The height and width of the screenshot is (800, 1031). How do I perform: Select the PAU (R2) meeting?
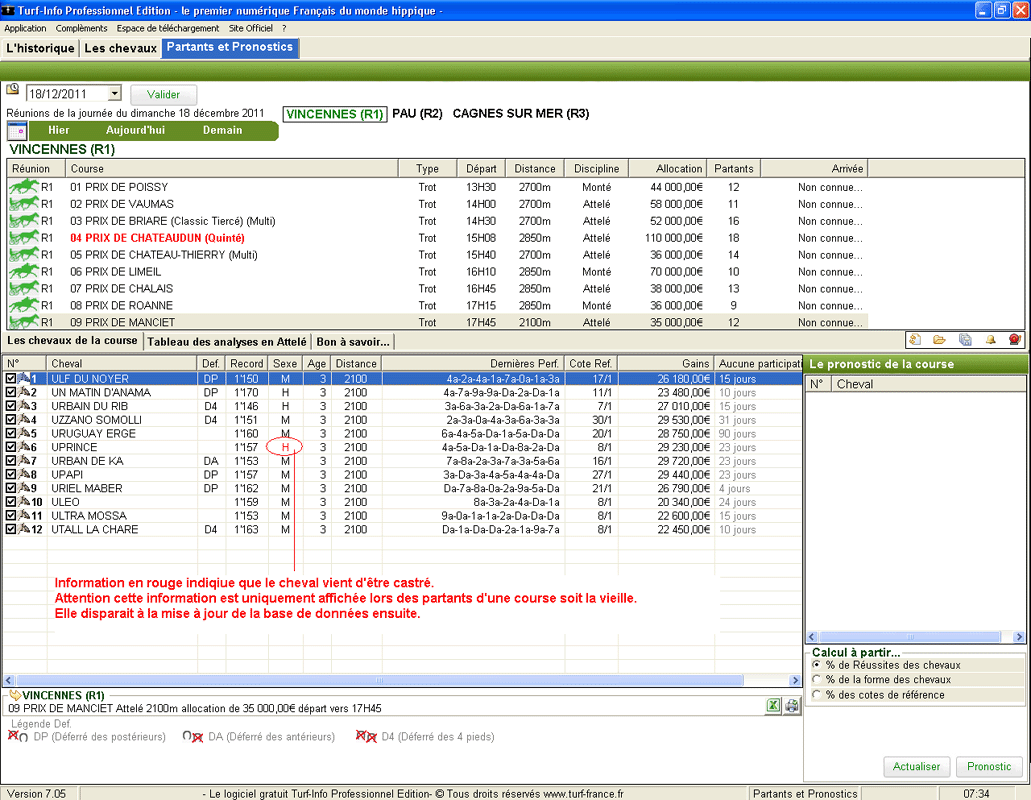coord(418,114)
